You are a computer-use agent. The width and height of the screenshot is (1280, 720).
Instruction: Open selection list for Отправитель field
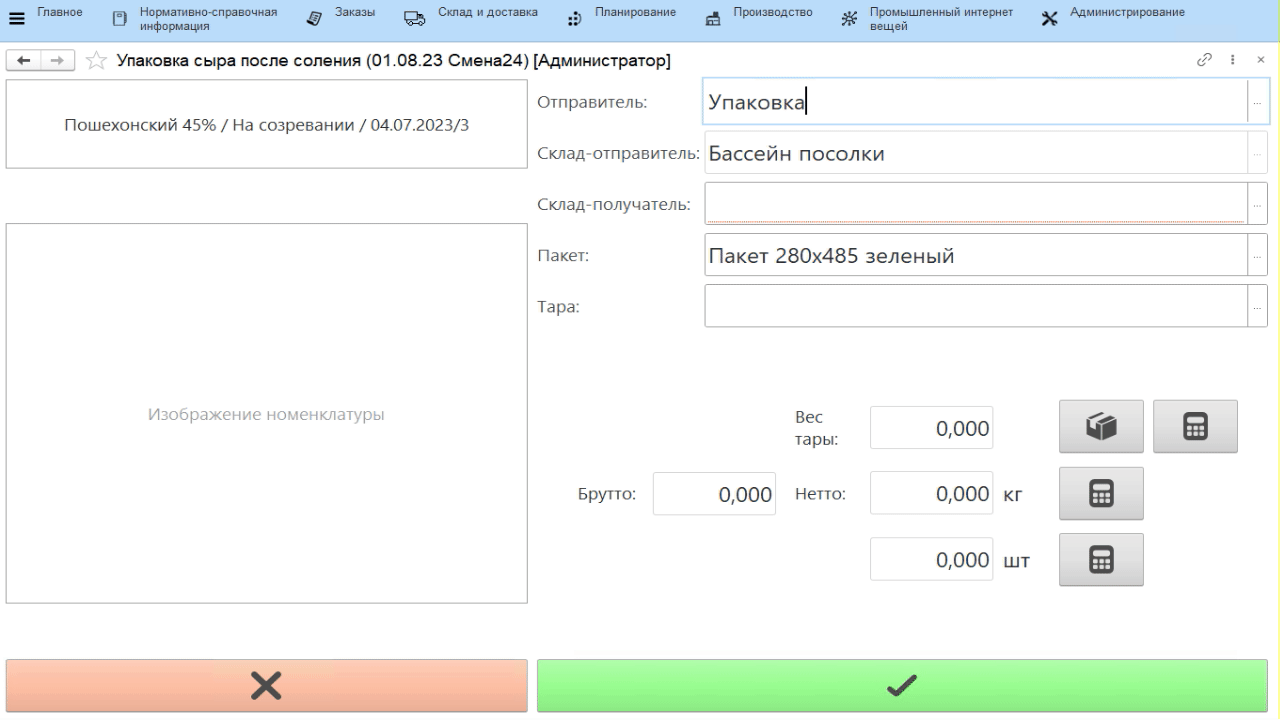(x=1257, y=102)
